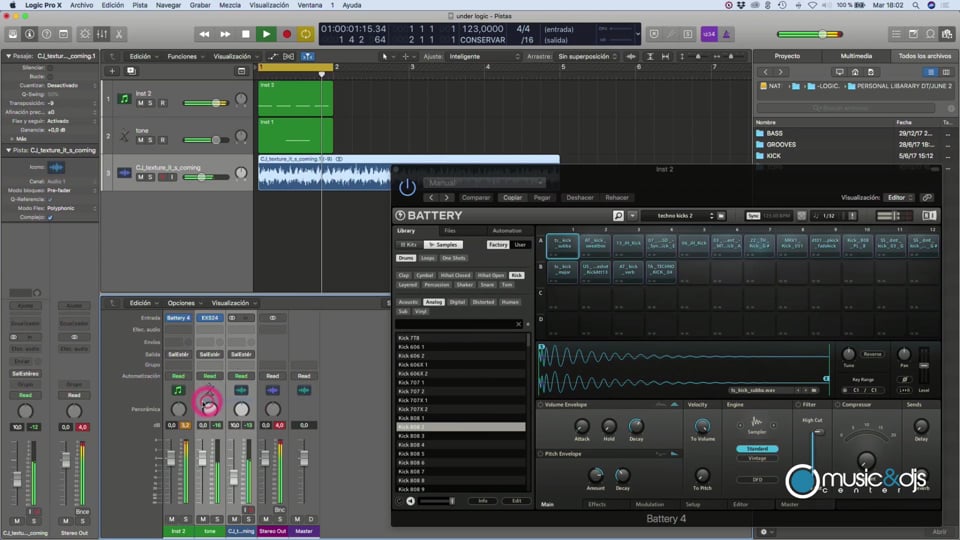Arm recording with the red record button
960x540 pixels.
(x=287, y=34)
